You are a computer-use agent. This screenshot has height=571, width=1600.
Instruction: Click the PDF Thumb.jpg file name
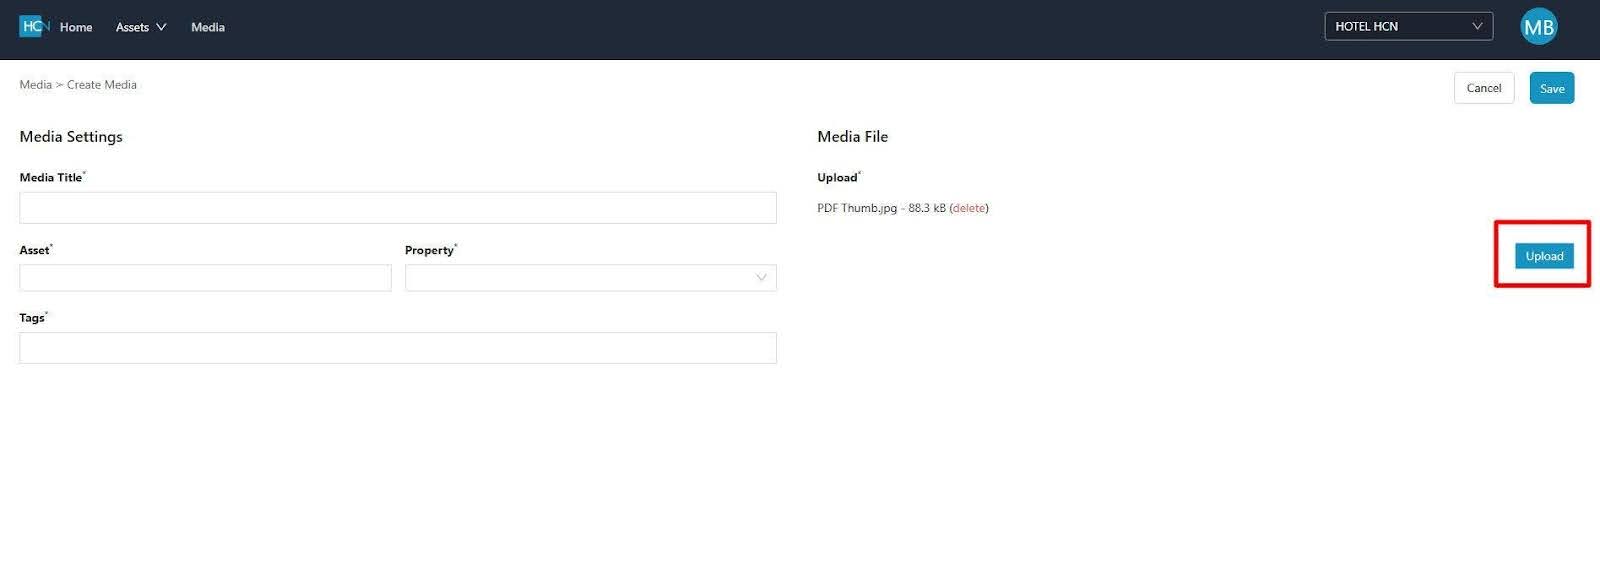[857, 208]
